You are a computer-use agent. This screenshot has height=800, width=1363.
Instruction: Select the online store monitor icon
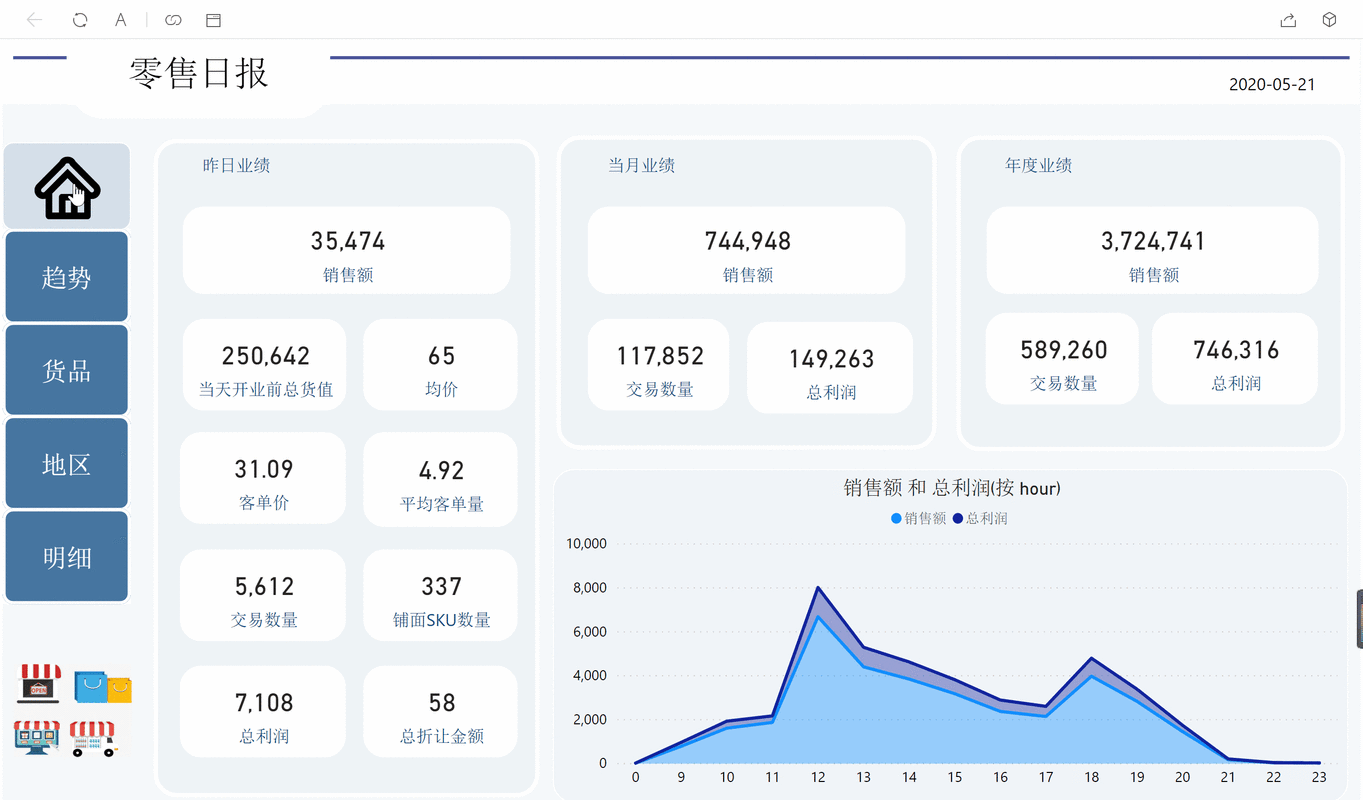(x=36, y=738)
